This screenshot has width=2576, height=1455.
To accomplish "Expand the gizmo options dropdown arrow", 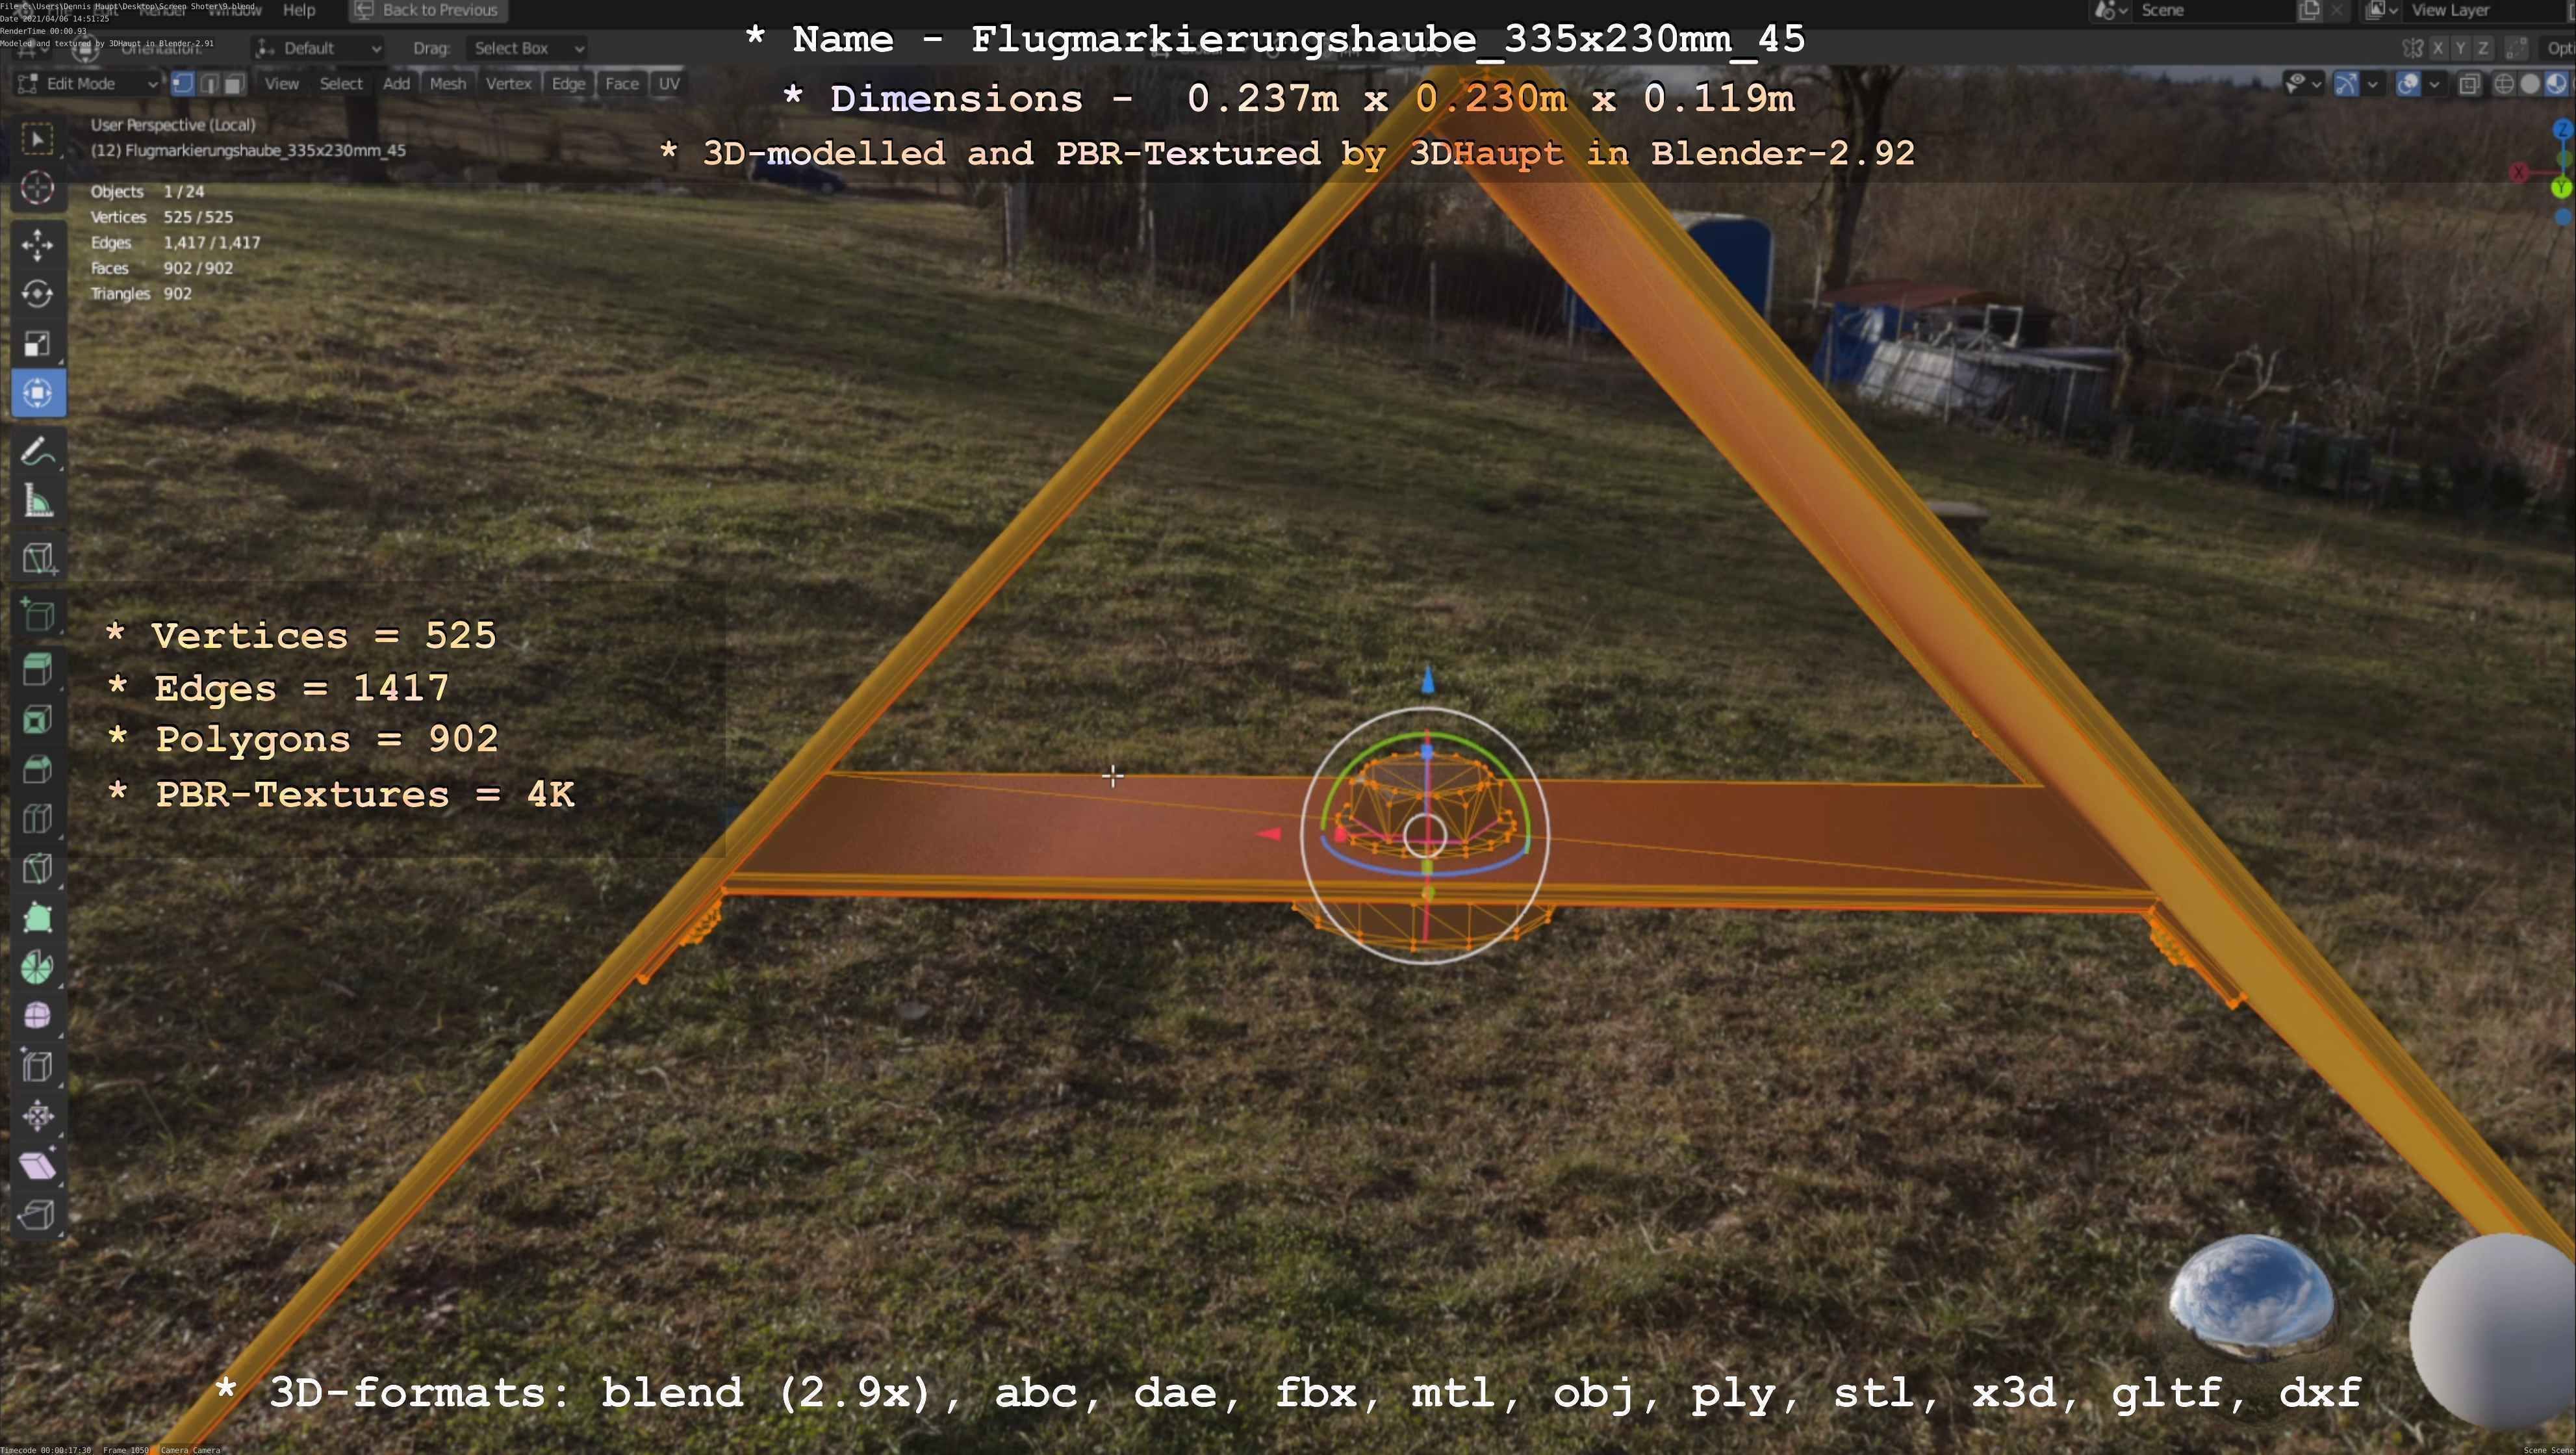I will tap(2372, 84).
